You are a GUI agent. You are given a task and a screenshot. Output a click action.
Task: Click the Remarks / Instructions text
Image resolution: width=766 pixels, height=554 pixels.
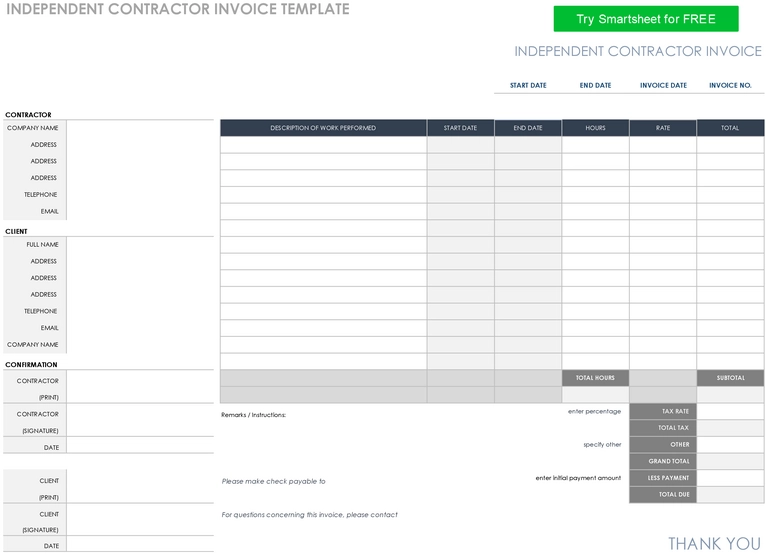tap(253, 415)
